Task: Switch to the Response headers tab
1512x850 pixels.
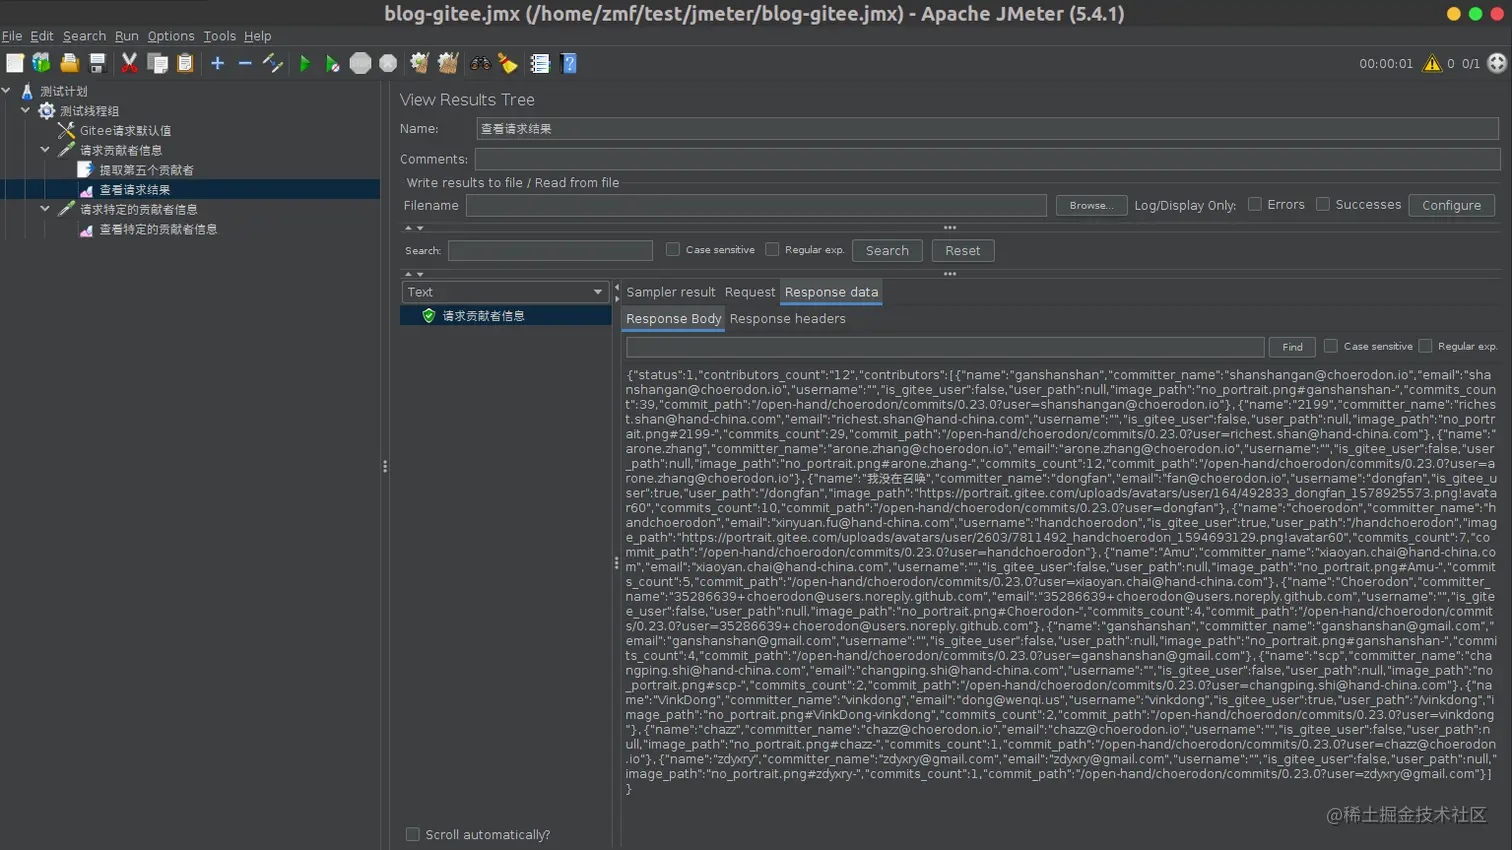Action: tap(787, 319)
